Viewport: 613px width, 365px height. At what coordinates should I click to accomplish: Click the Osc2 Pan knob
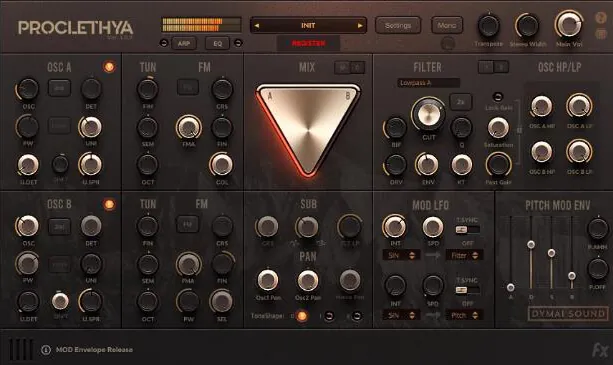click(308, 281)
